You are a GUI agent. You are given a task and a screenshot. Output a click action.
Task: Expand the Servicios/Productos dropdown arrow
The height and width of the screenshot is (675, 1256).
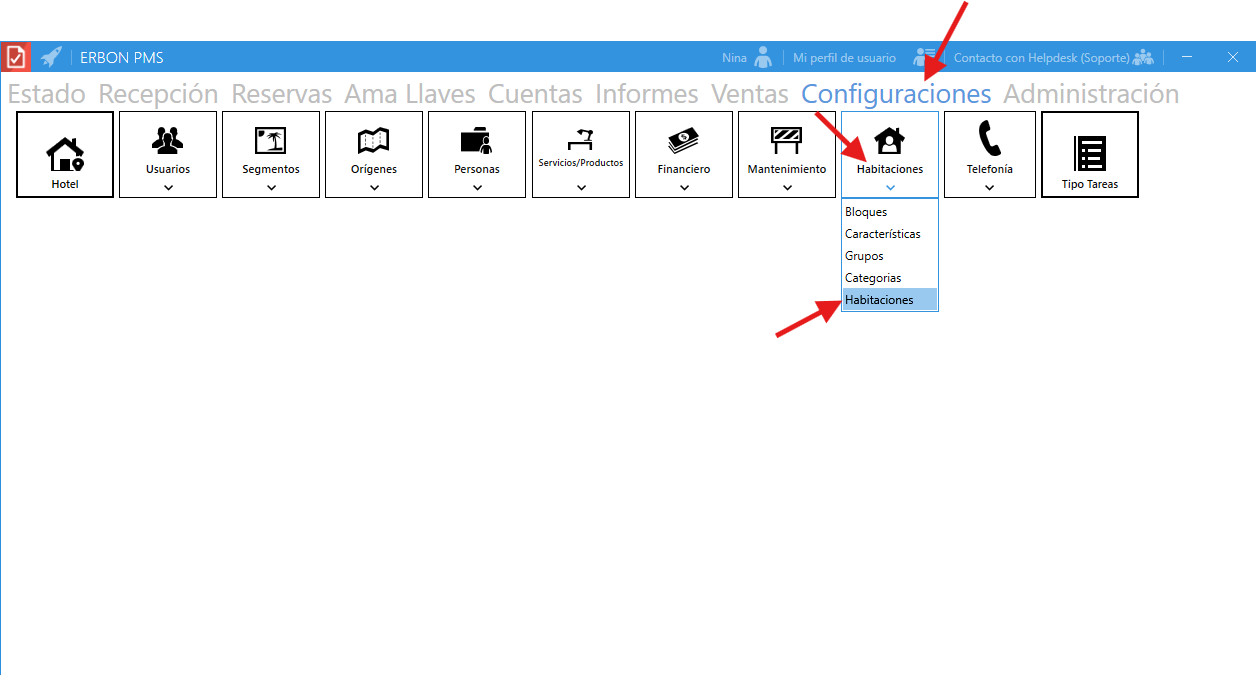pyautogui.click(x=581, y=187)
